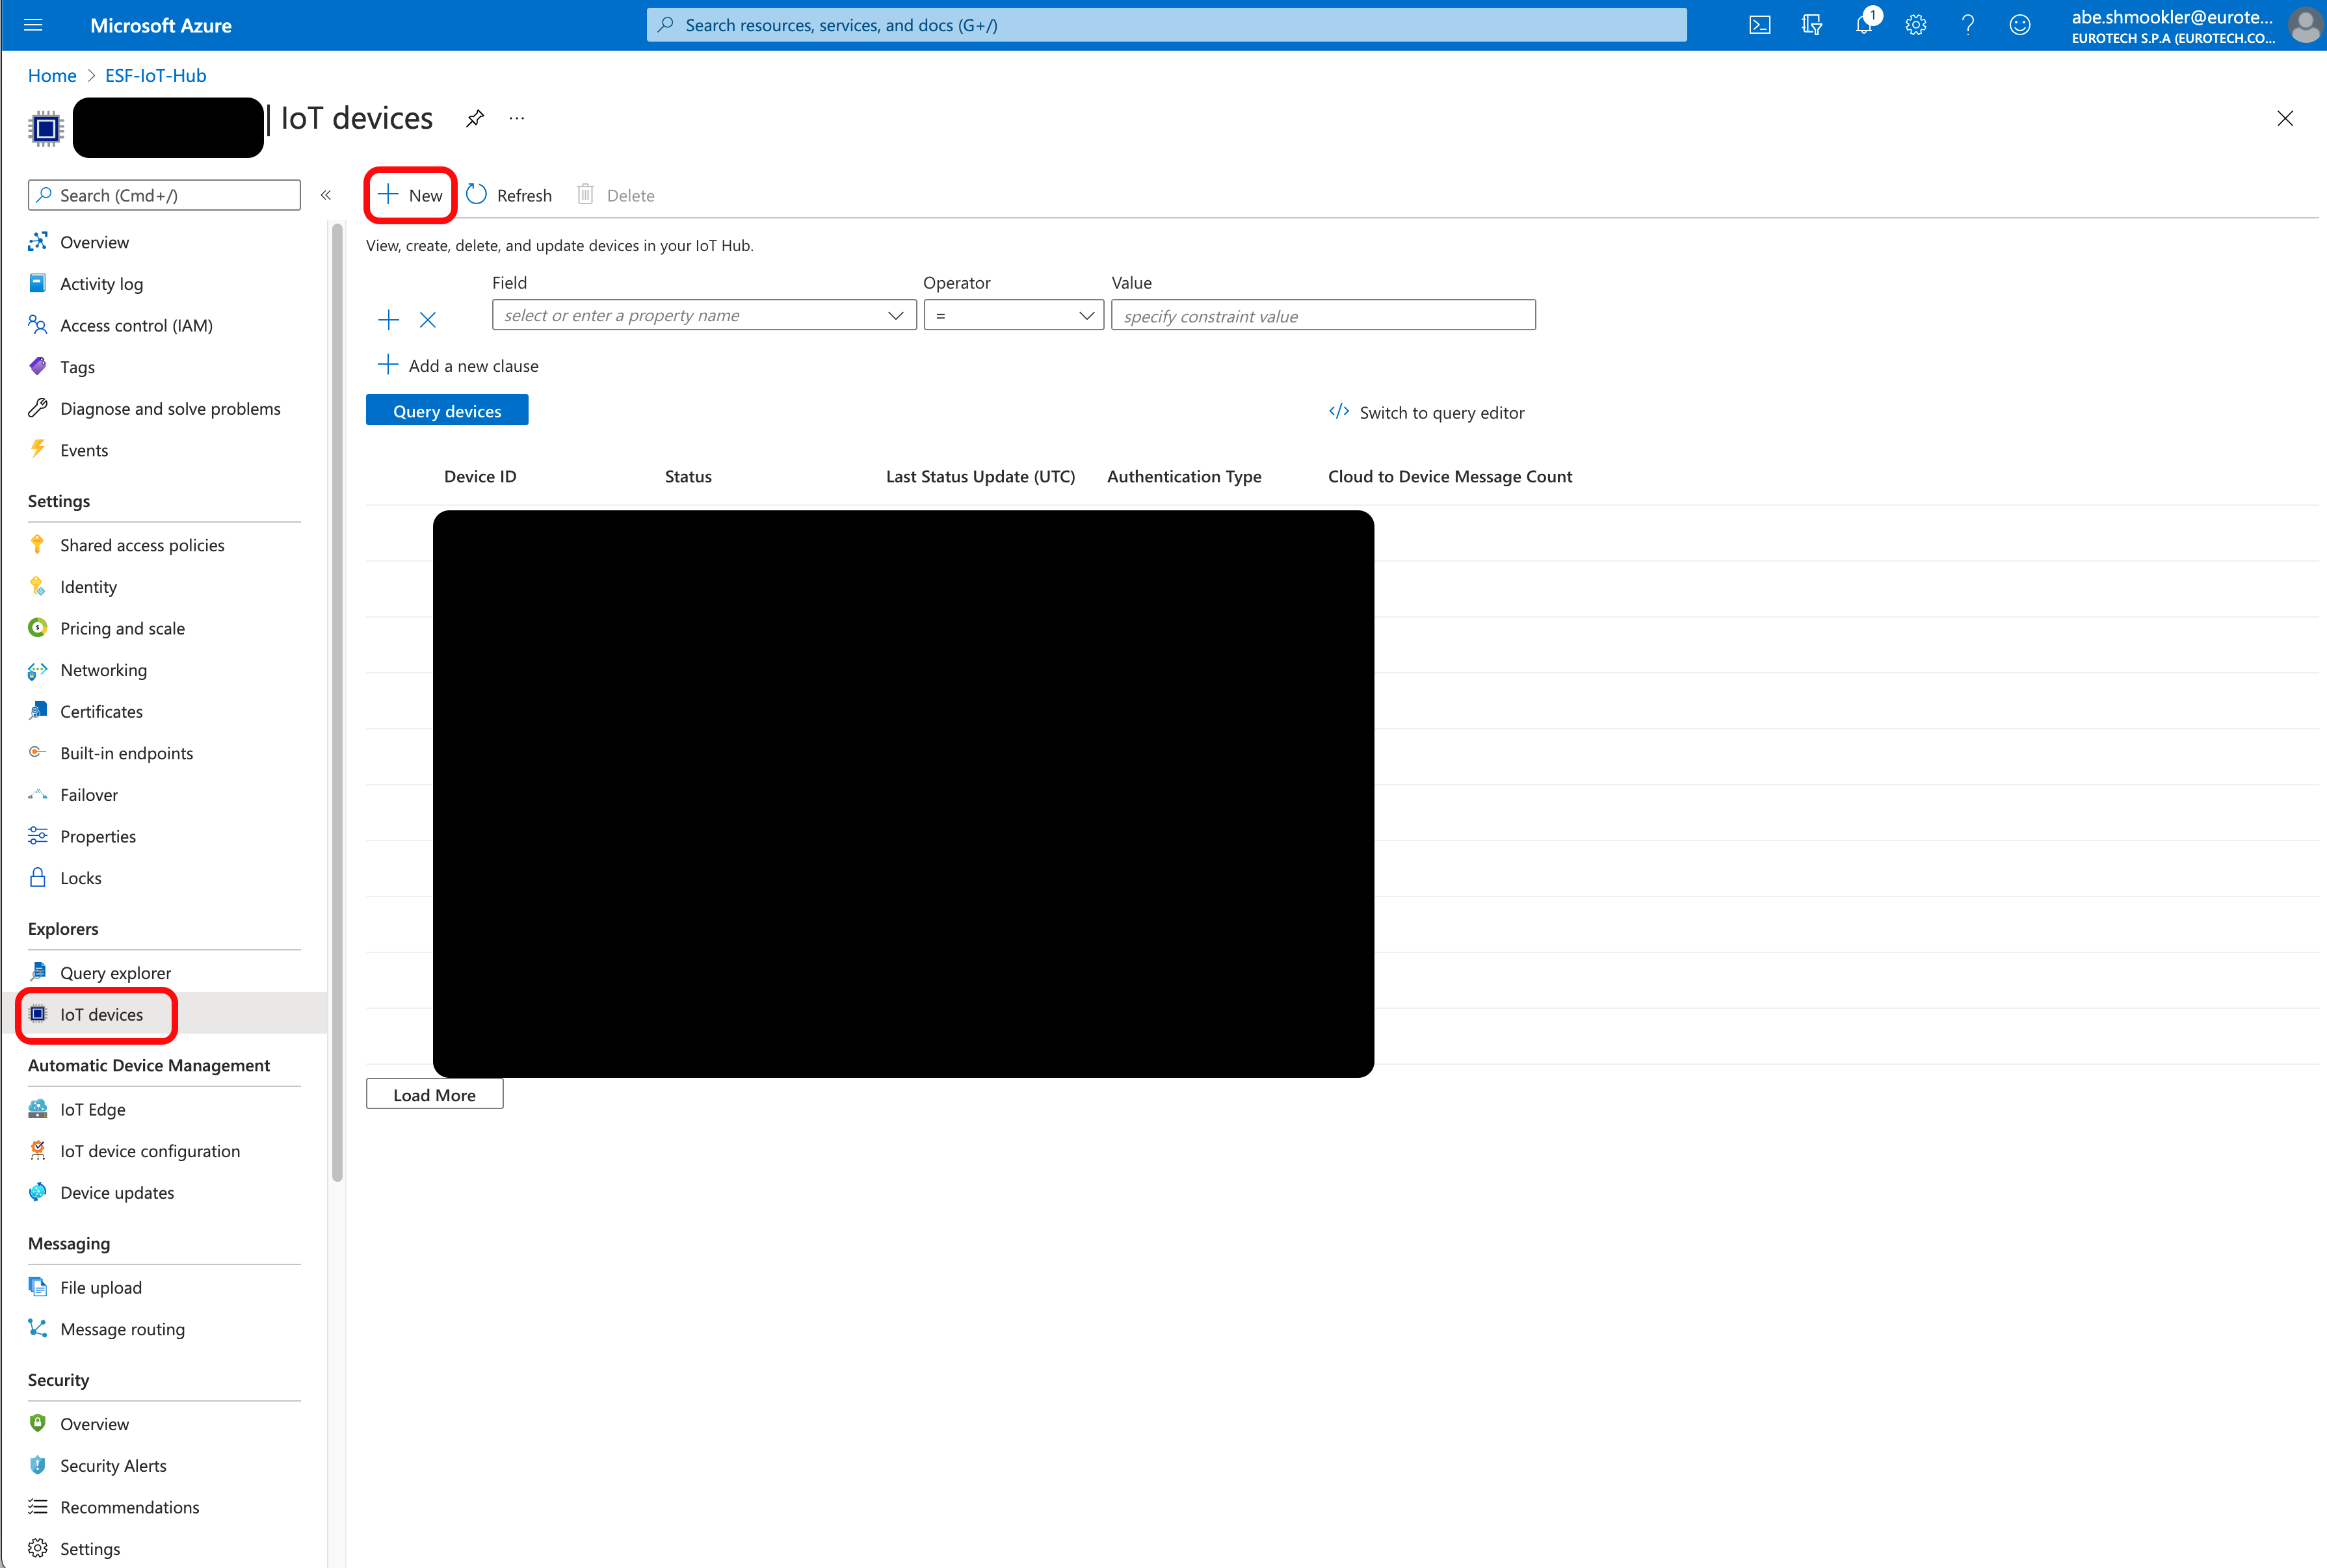Screen dimensions: 2327x1568
Task: Click the disabled Delete toolbar button
Action: tap(616, 195)
